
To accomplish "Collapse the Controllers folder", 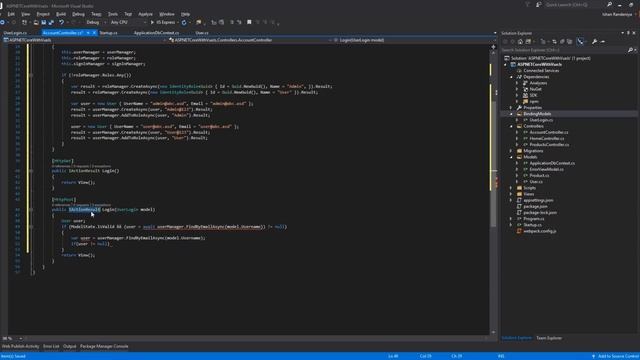I will tap(511, 126).
